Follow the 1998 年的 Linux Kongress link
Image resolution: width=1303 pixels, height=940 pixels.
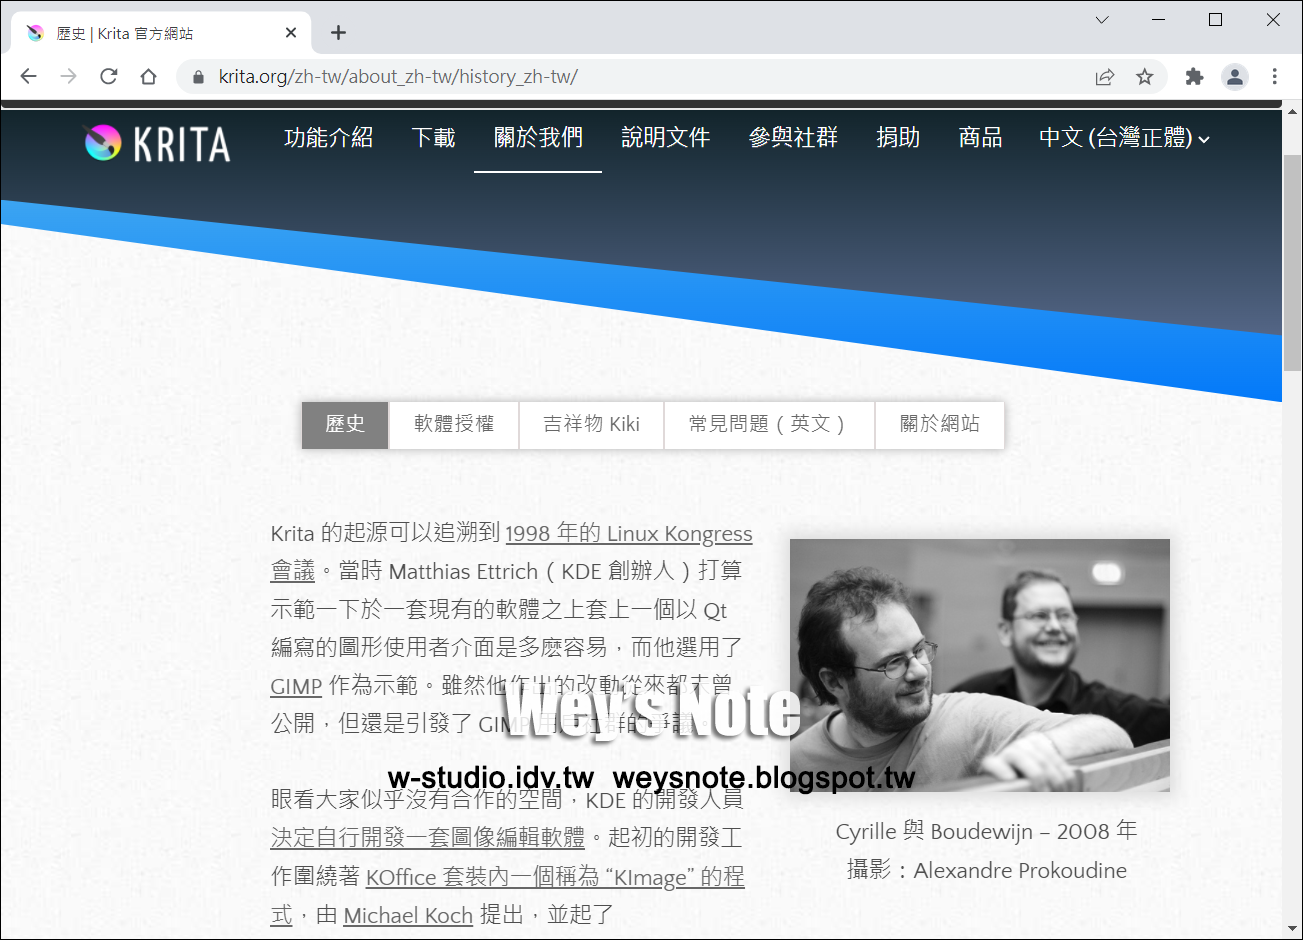click(x=629, y=534)
